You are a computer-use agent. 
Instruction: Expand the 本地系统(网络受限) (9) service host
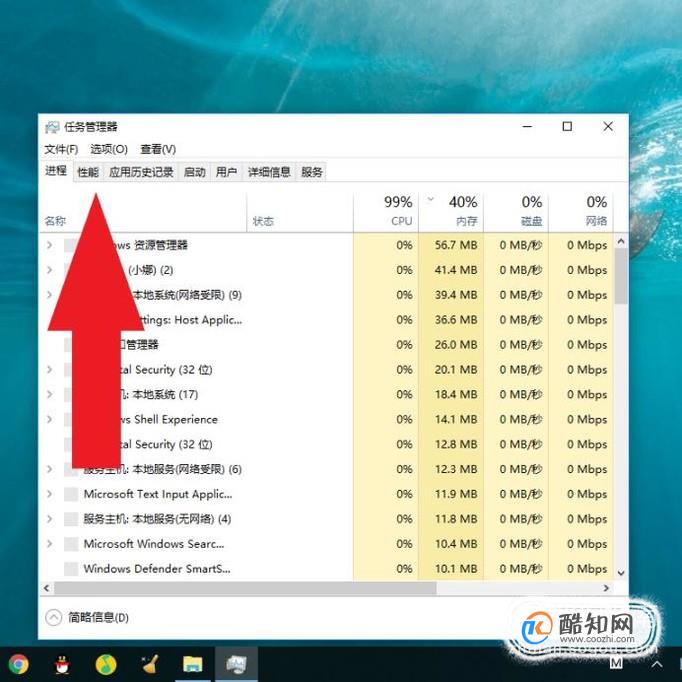coord(50,294)
